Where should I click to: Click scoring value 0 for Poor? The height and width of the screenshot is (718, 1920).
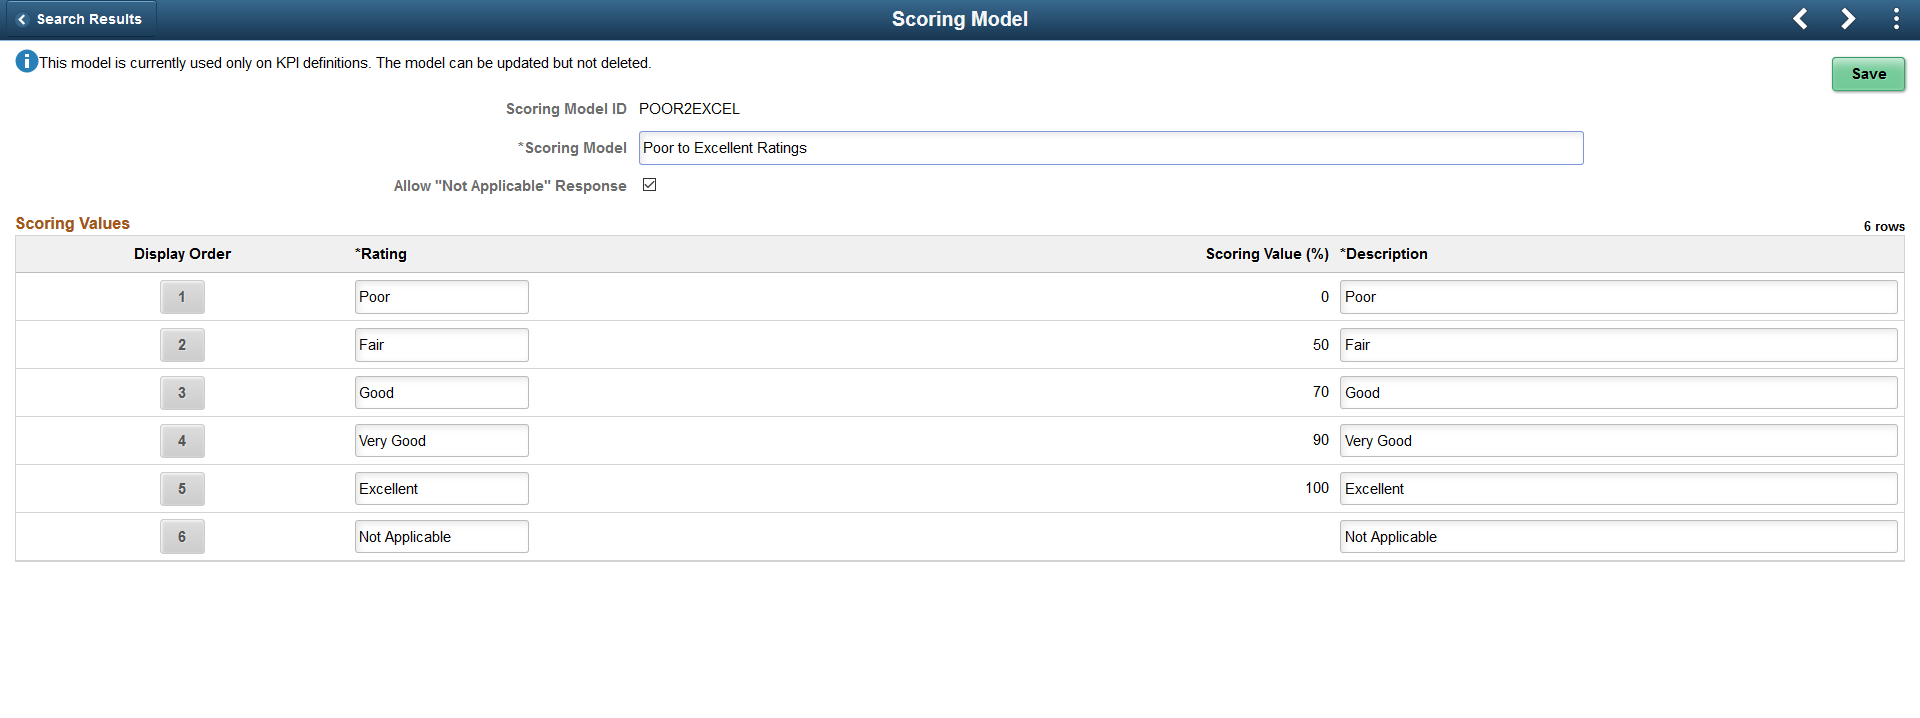[1325, 297]
